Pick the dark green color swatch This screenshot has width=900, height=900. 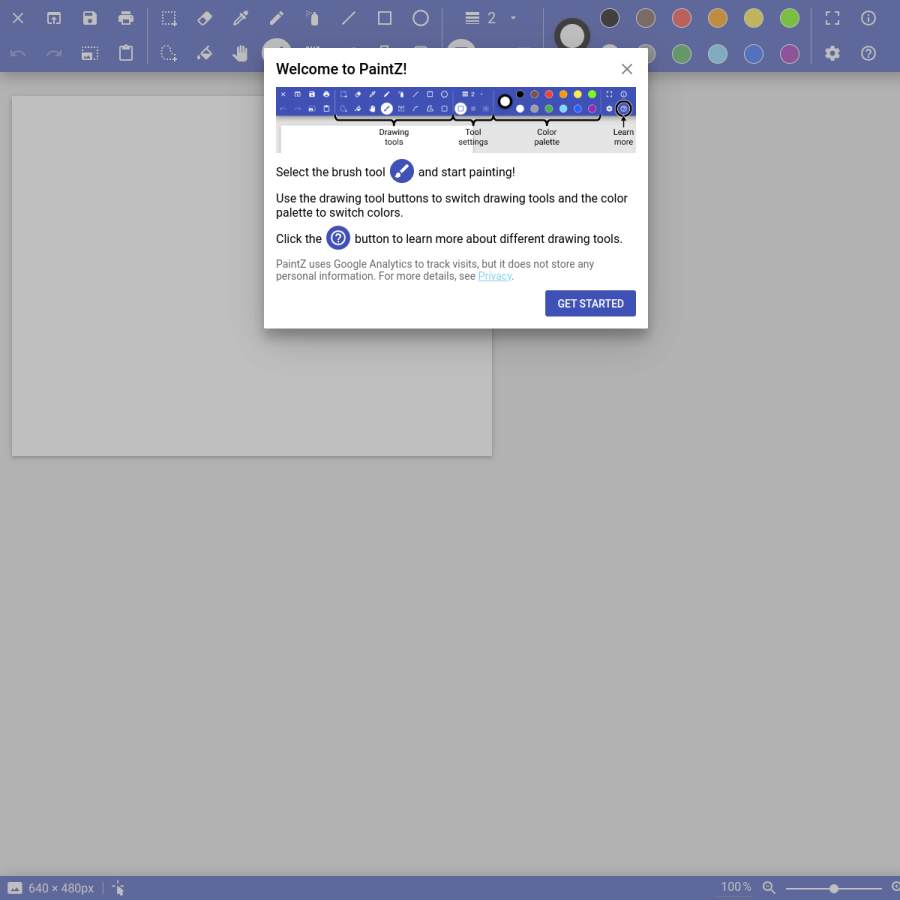pyautogui.click(x=681, y=54)
